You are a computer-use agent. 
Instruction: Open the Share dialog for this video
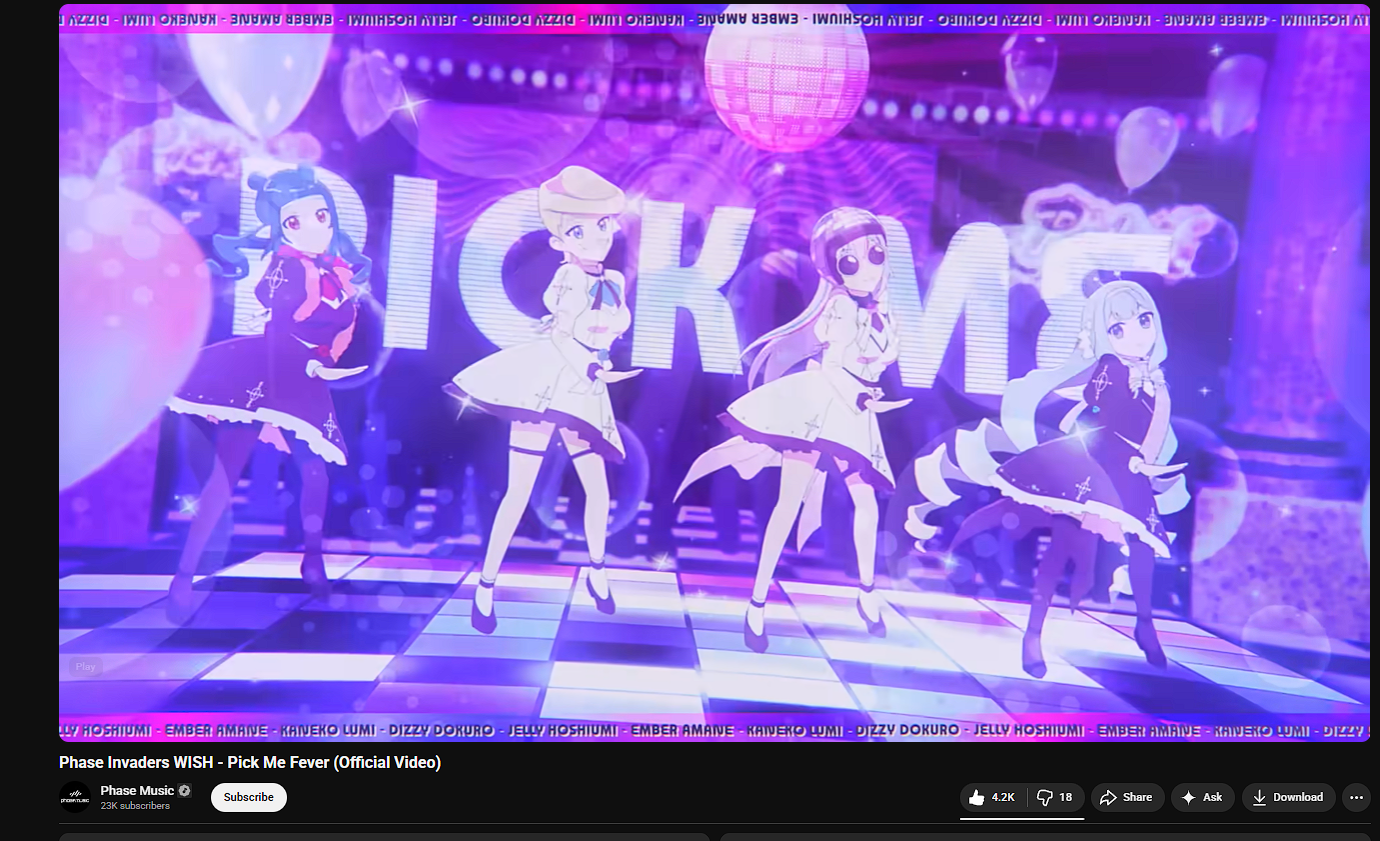(1127, 797)
